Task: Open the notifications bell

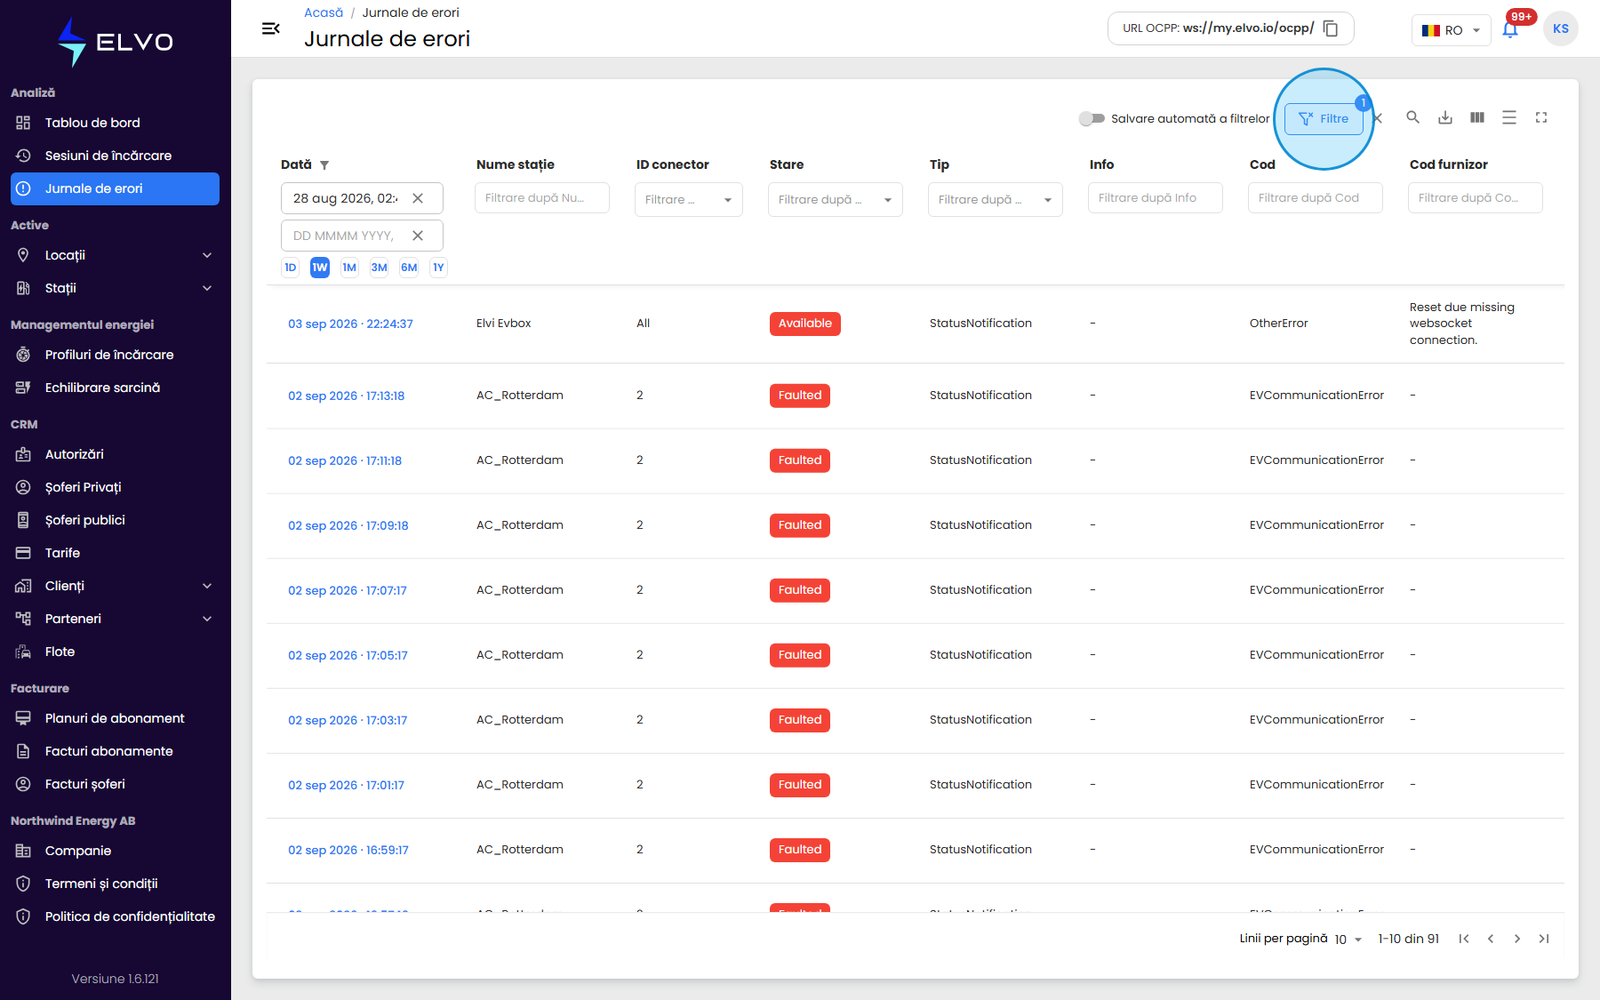Action: click(1510, 29)
